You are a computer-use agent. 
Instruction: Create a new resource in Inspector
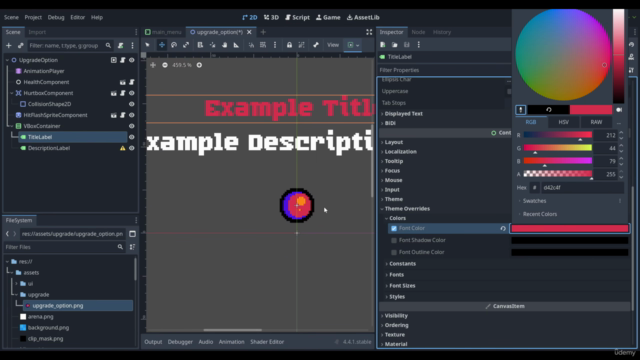383,45
